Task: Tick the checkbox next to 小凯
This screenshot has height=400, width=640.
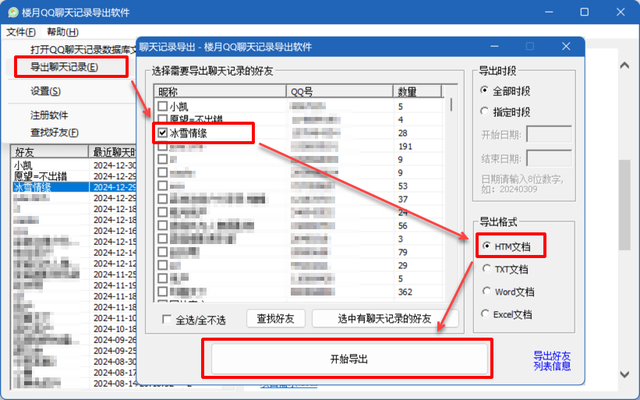Action: (162, 106)
